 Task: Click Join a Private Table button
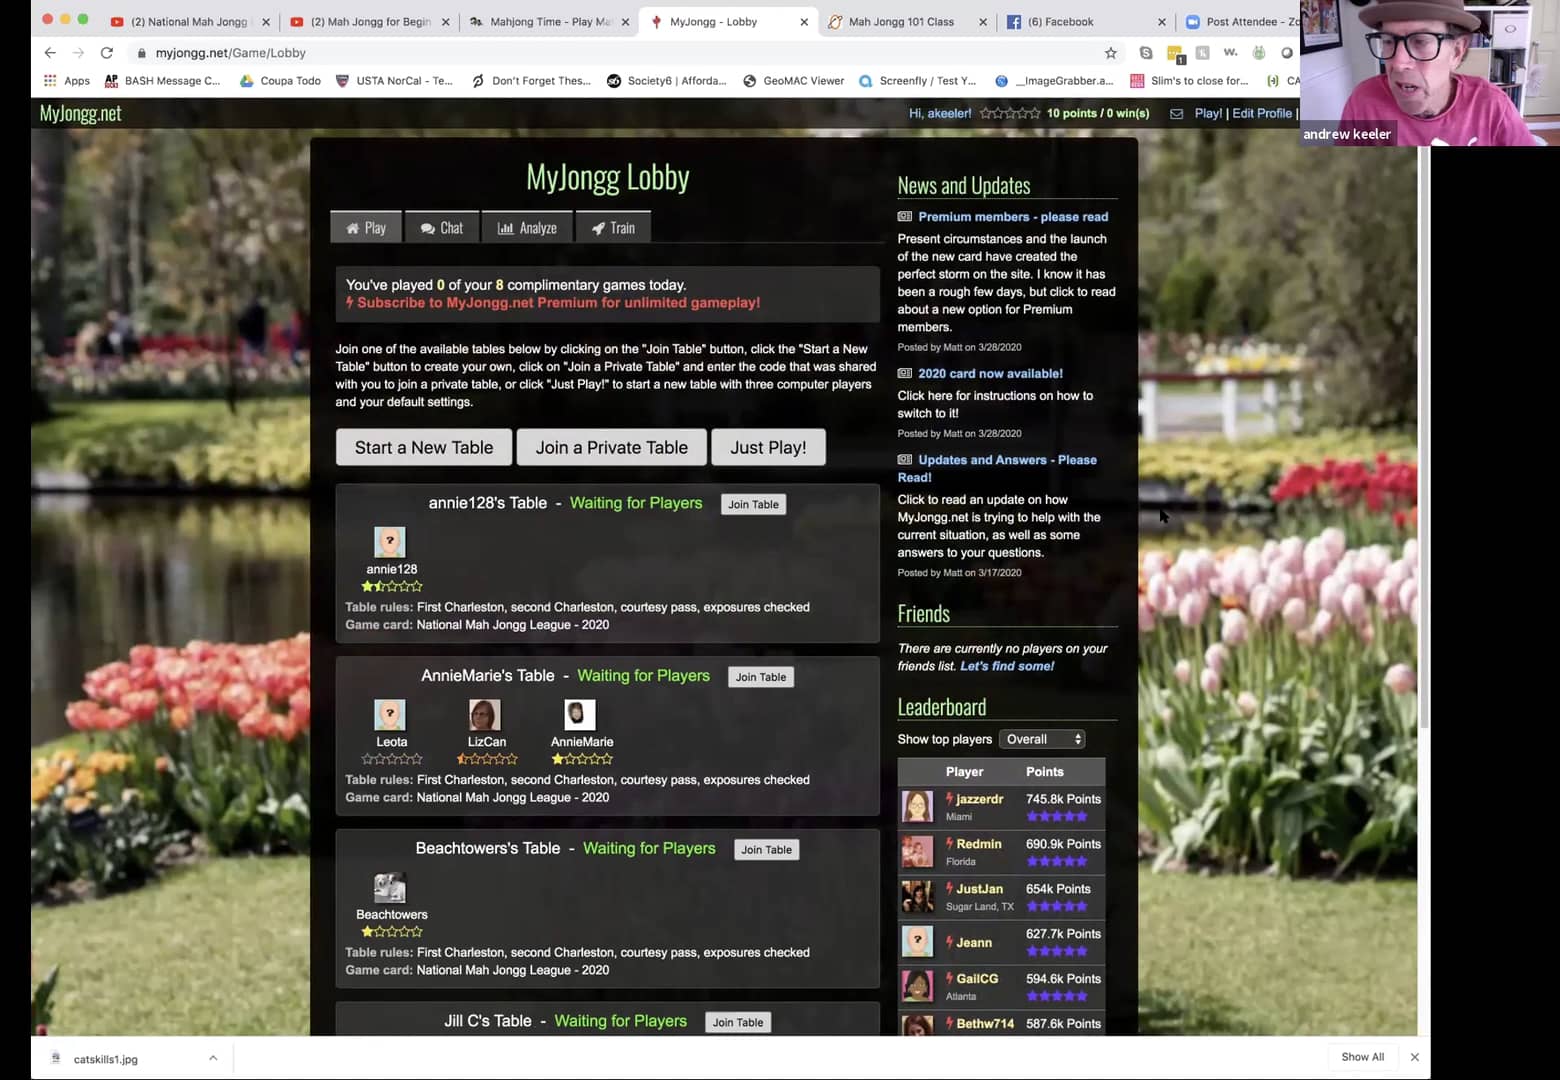pyautogui.click(x=611, y=447)
